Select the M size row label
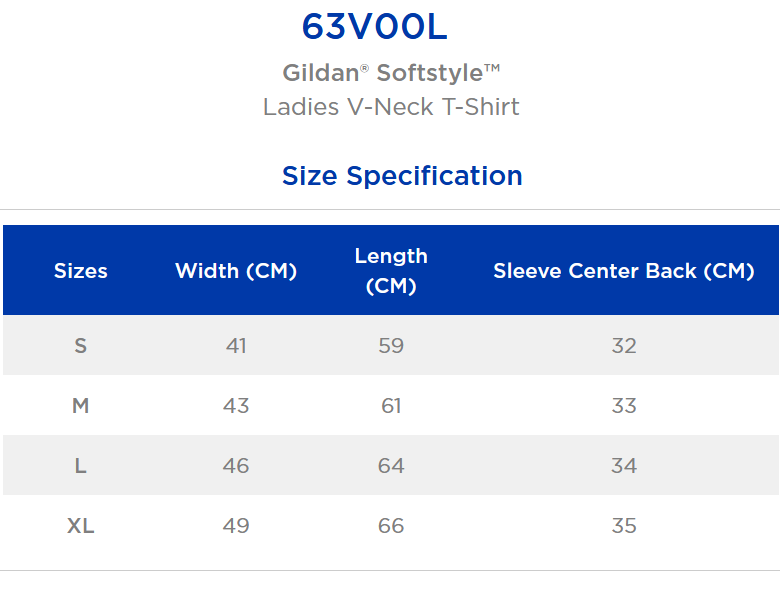The height and width of the screenshot is (616, 780). [x=81, y=406]
